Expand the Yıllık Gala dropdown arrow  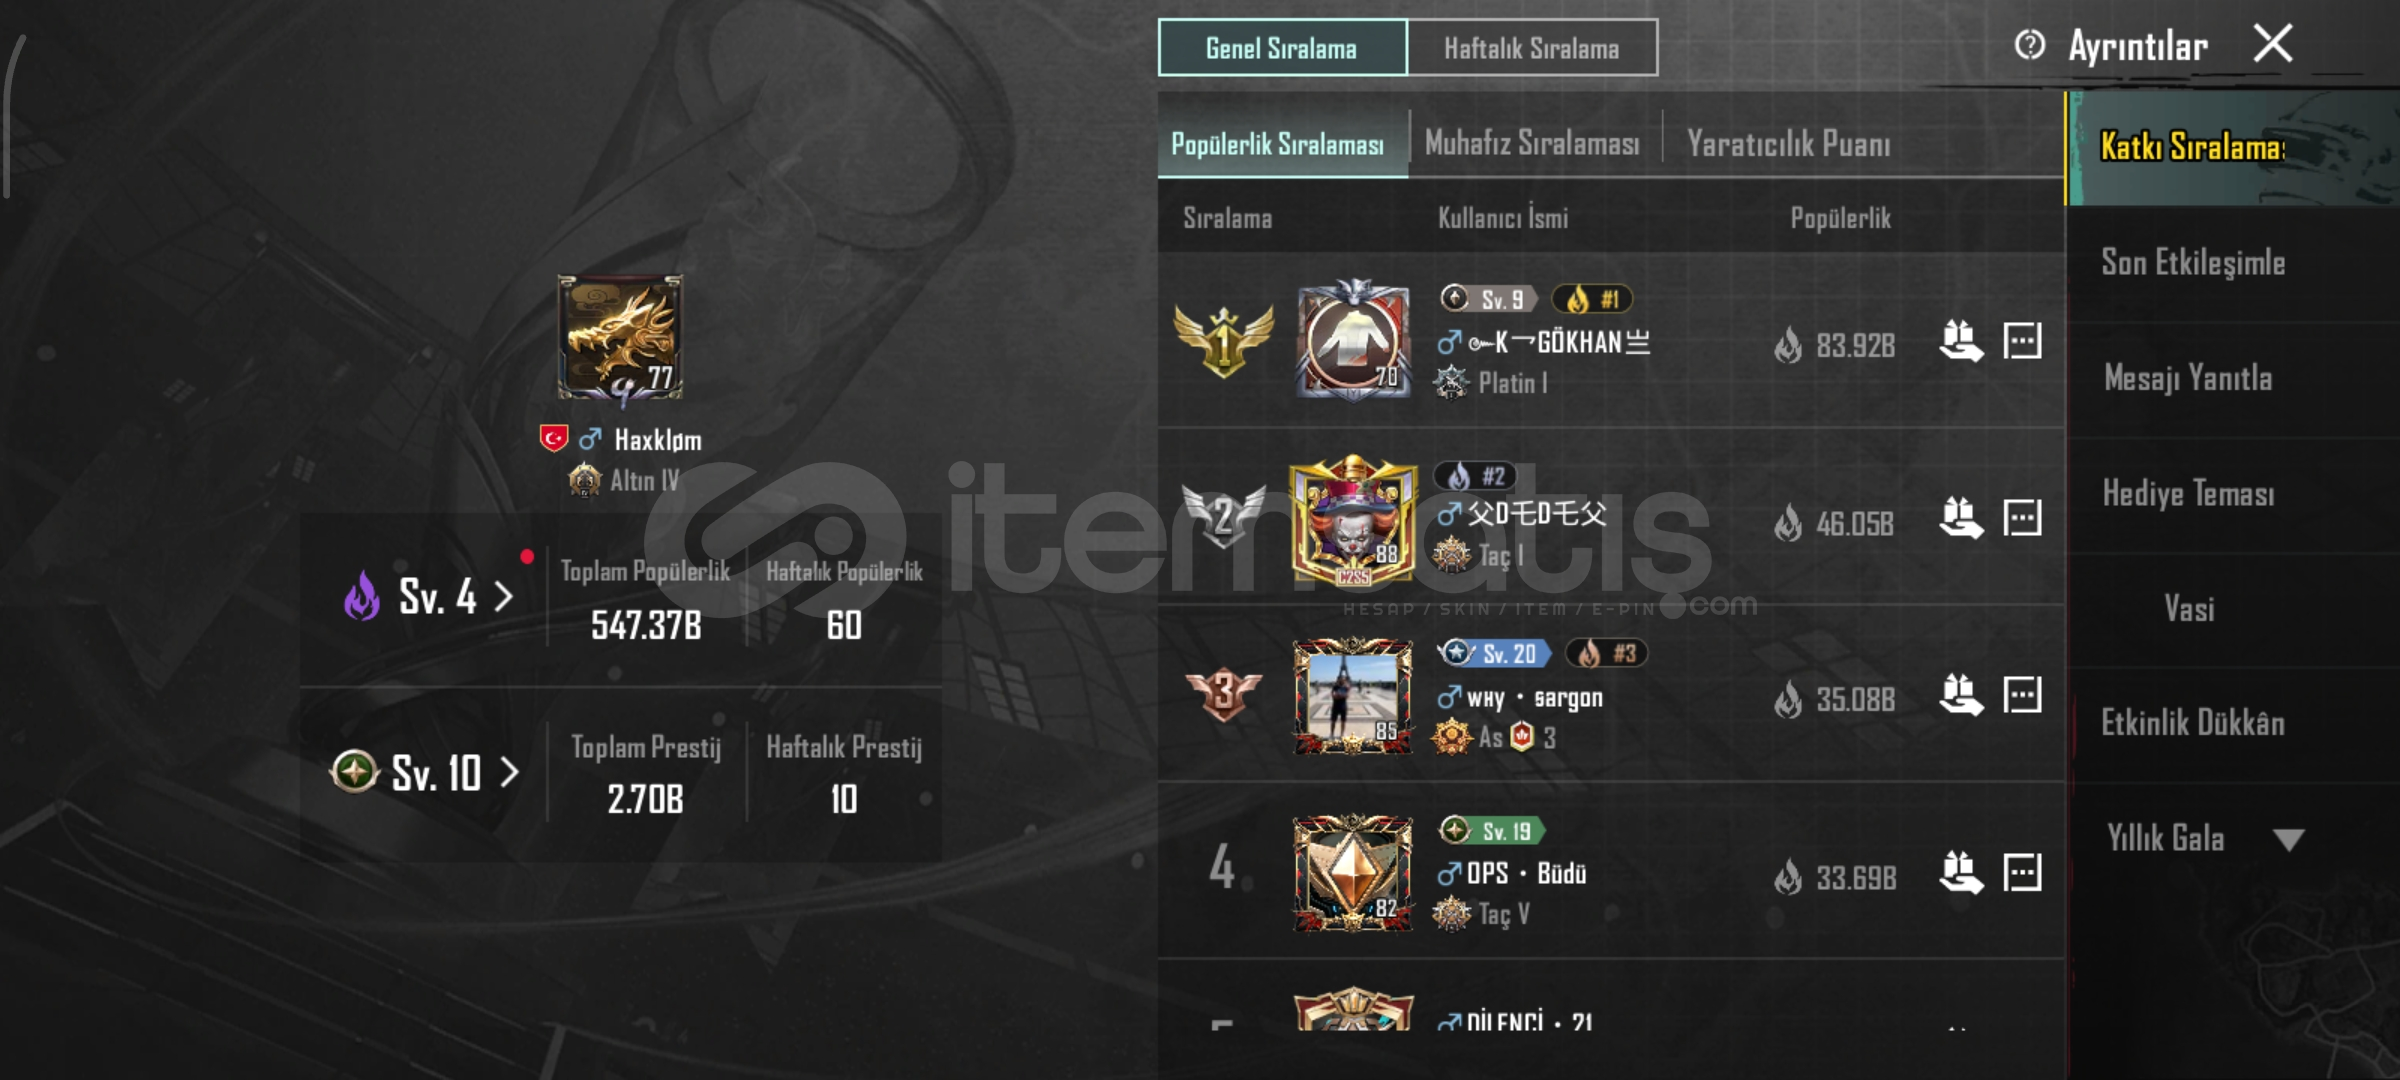point(2288,839)
